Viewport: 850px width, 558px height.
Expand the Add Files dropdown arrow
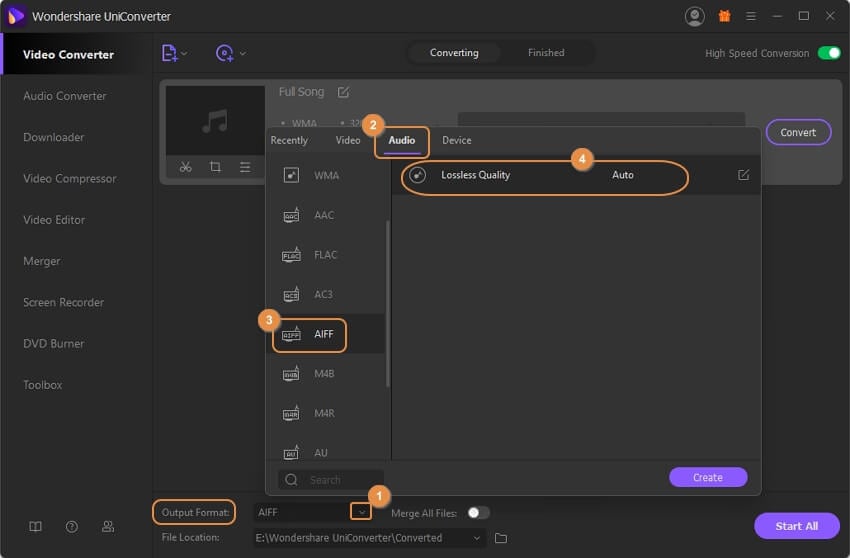[184, 54]
